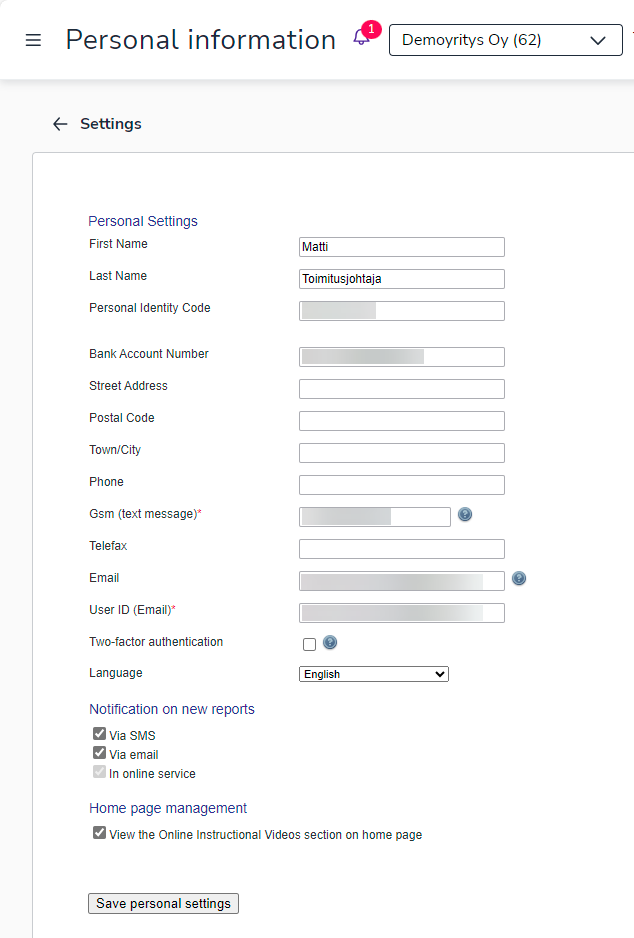Image resolution: width=634 pixels, height=938 pixels.
Task: Click help icon next to Email field
Action: 519,579
